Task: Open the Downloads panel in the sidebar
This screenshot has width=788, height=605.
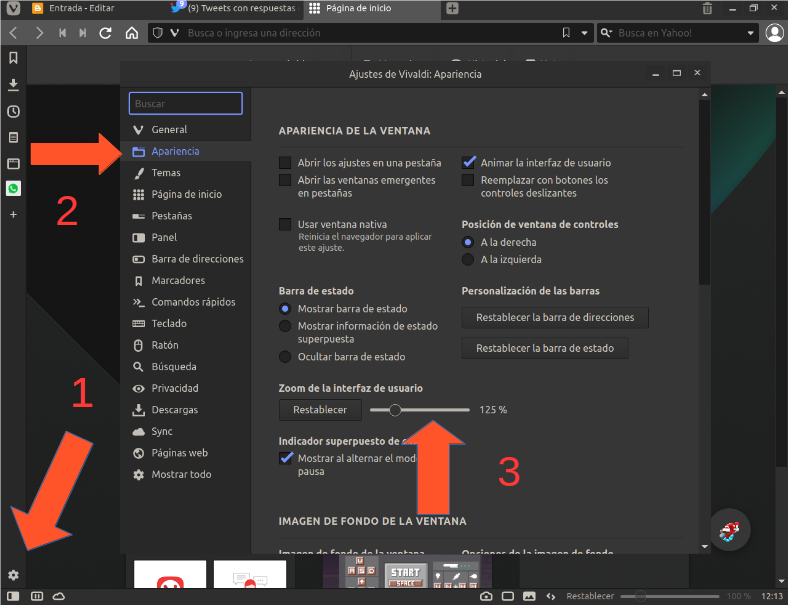Action: [x=13, y=84]
